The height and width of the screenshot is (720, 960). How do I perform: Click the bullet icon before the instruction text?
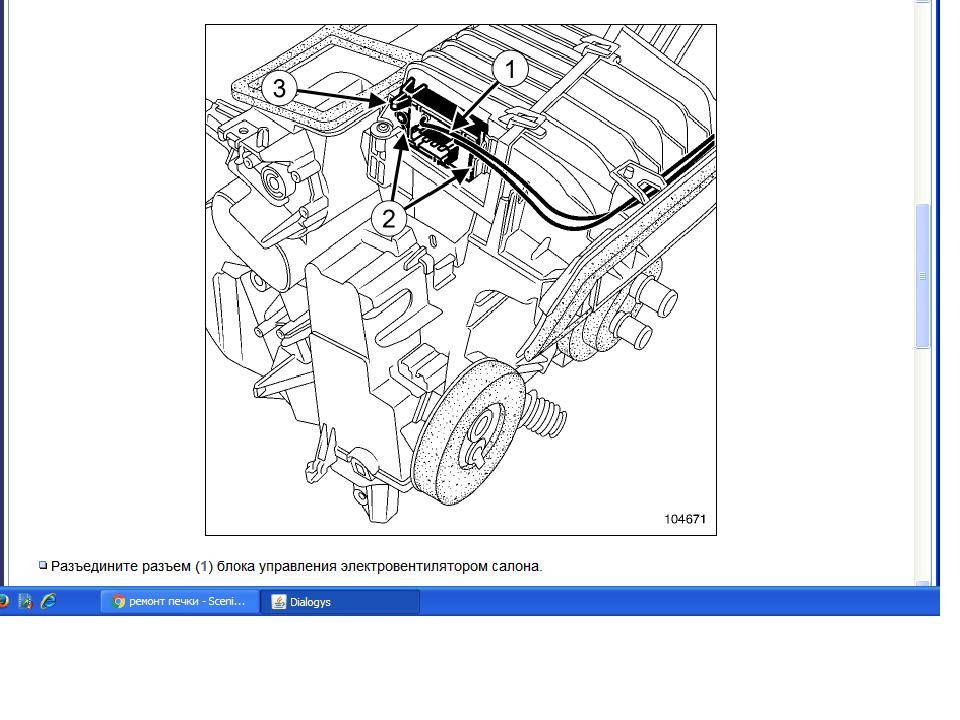click(43, 565)
